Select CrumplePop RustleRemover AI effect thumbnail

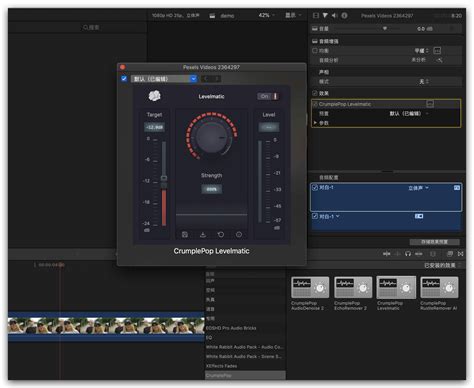coord(439,287)
